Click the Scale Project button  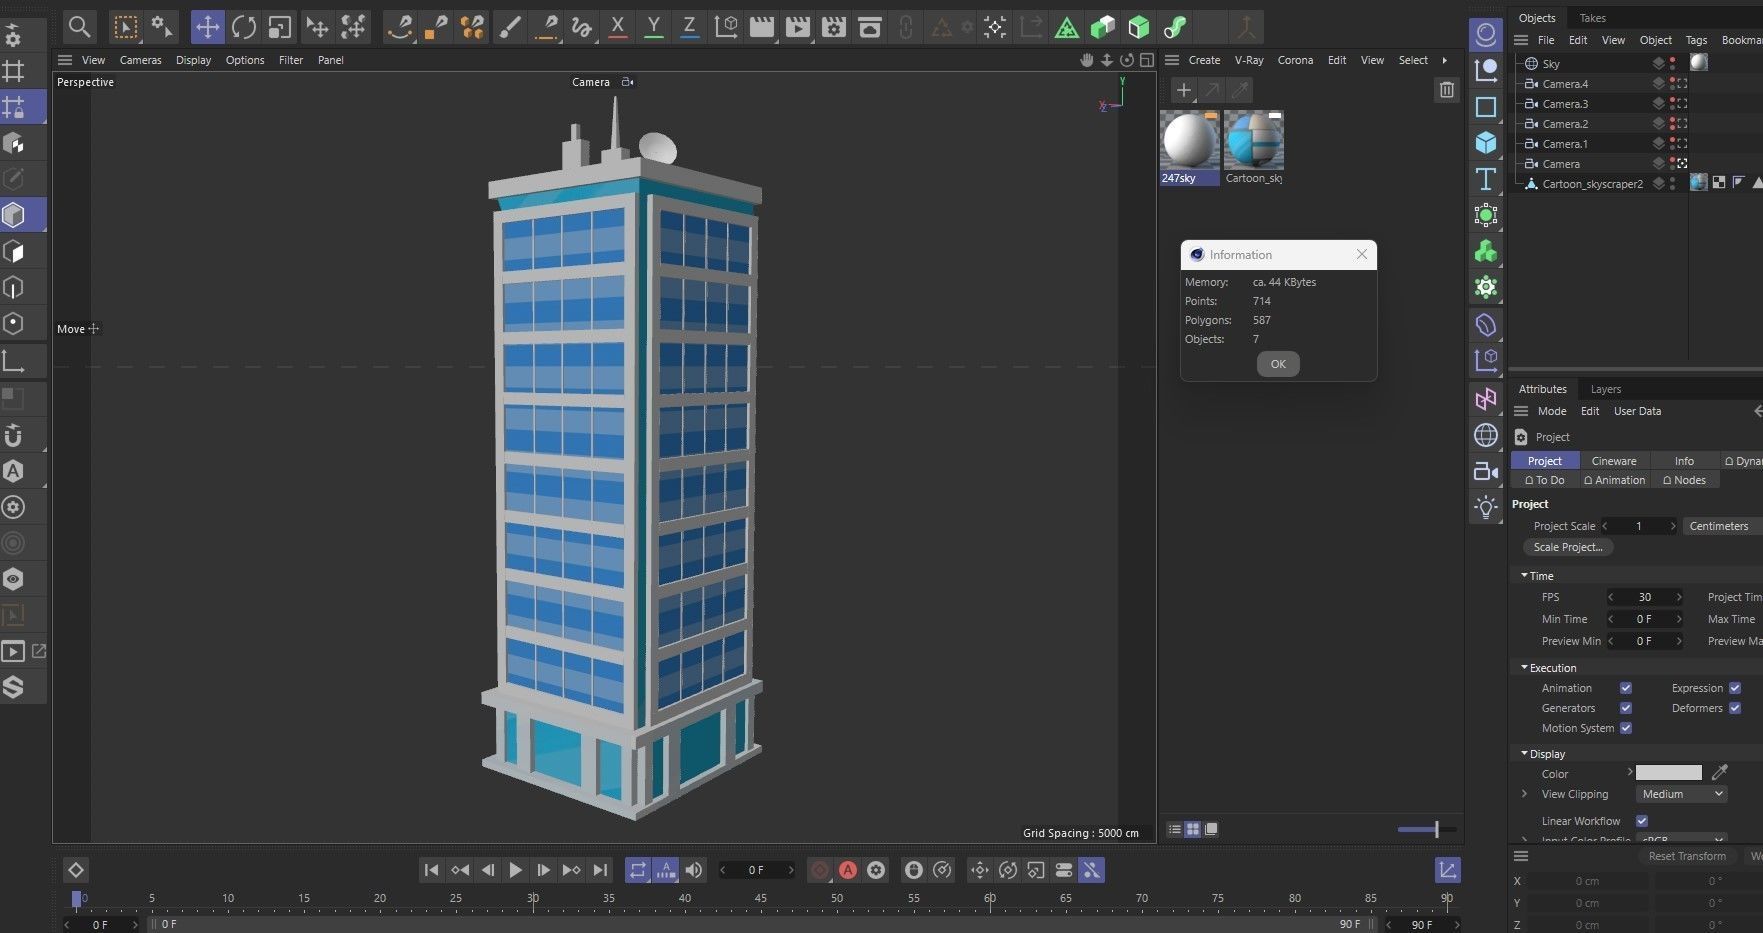tap(1568, 547)
